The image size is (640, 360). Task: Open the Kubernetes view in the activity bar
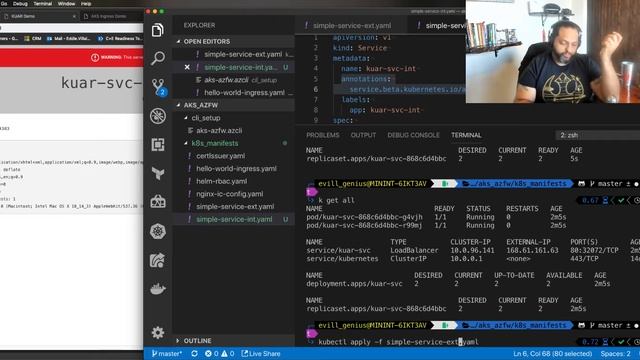(x=158, y=231)
